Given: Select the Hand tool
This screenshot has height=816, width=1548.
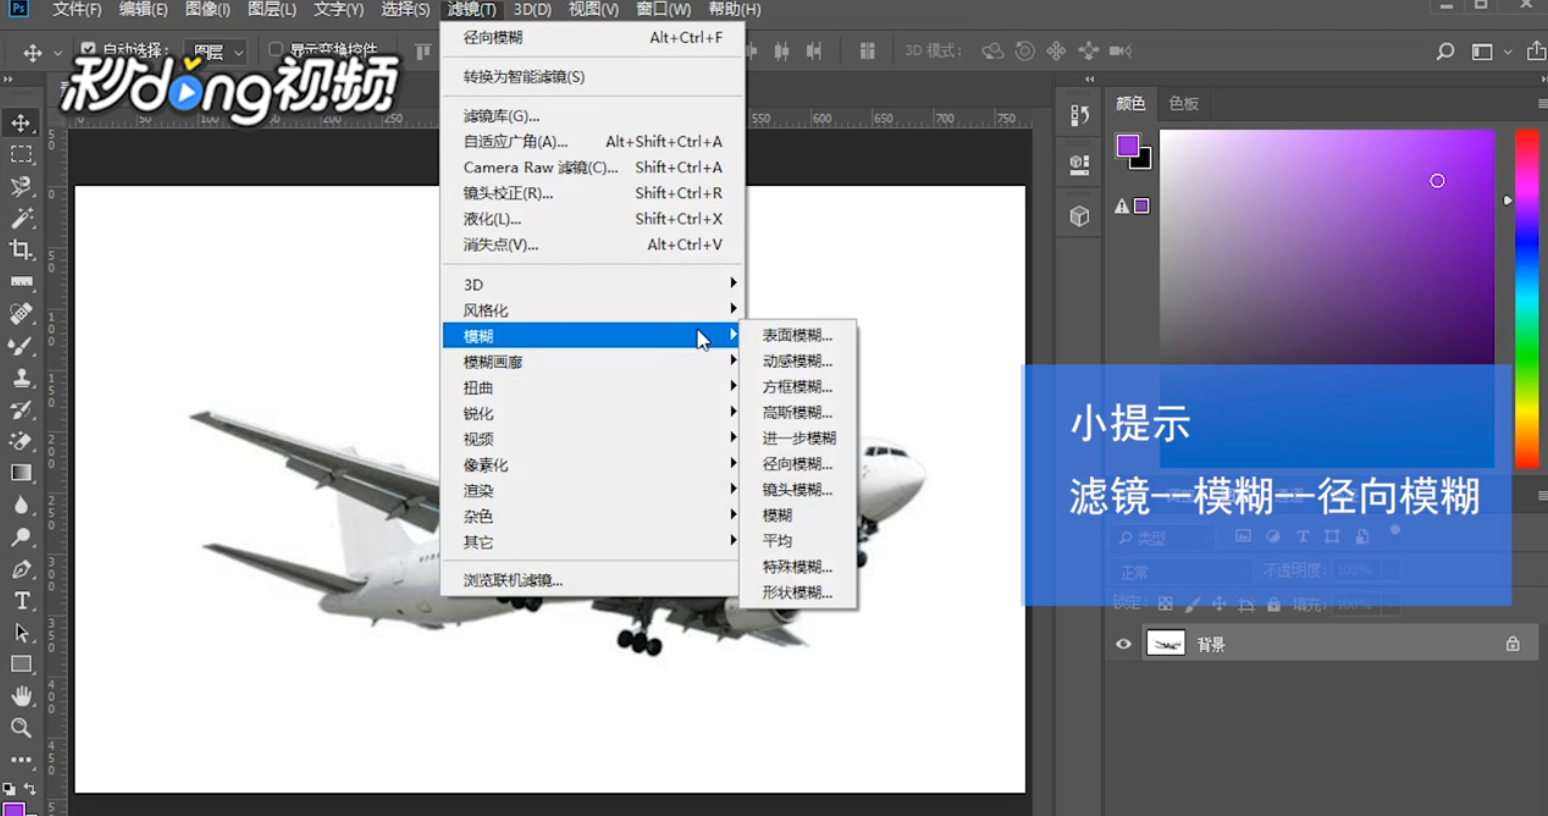Looking at the screenshot, I should pyautogui.click(x=21, y=696).
